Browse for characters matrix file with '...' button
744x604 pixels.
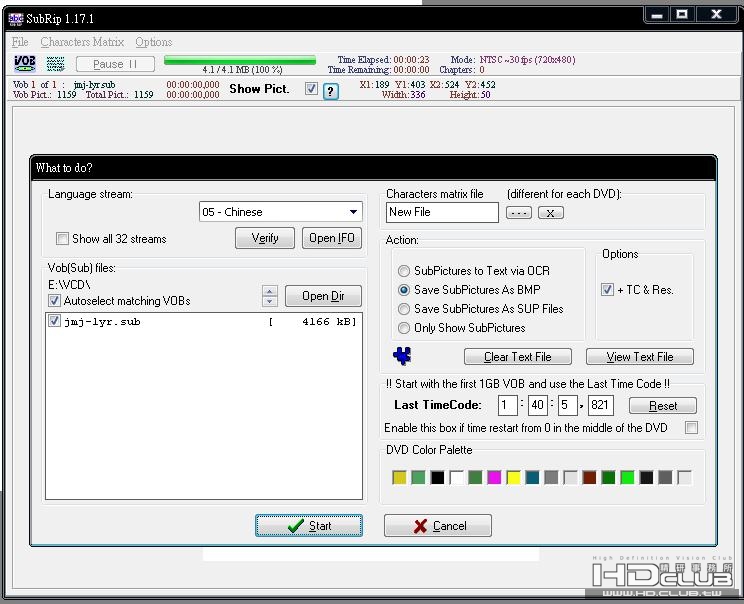[519, 213]
